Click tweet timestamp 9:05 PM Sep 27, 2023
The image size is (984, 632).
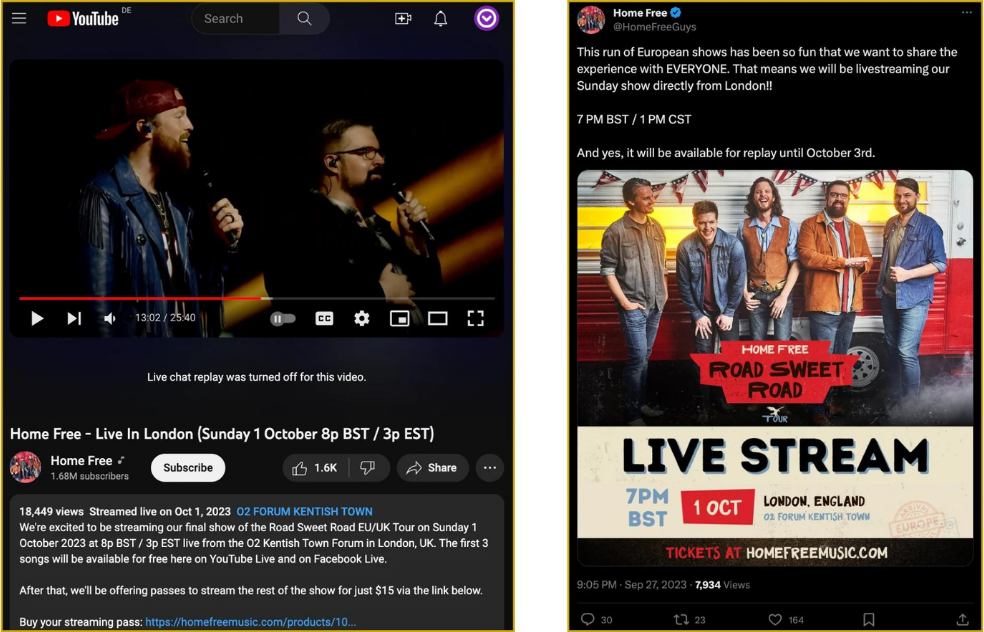[631, 585]
